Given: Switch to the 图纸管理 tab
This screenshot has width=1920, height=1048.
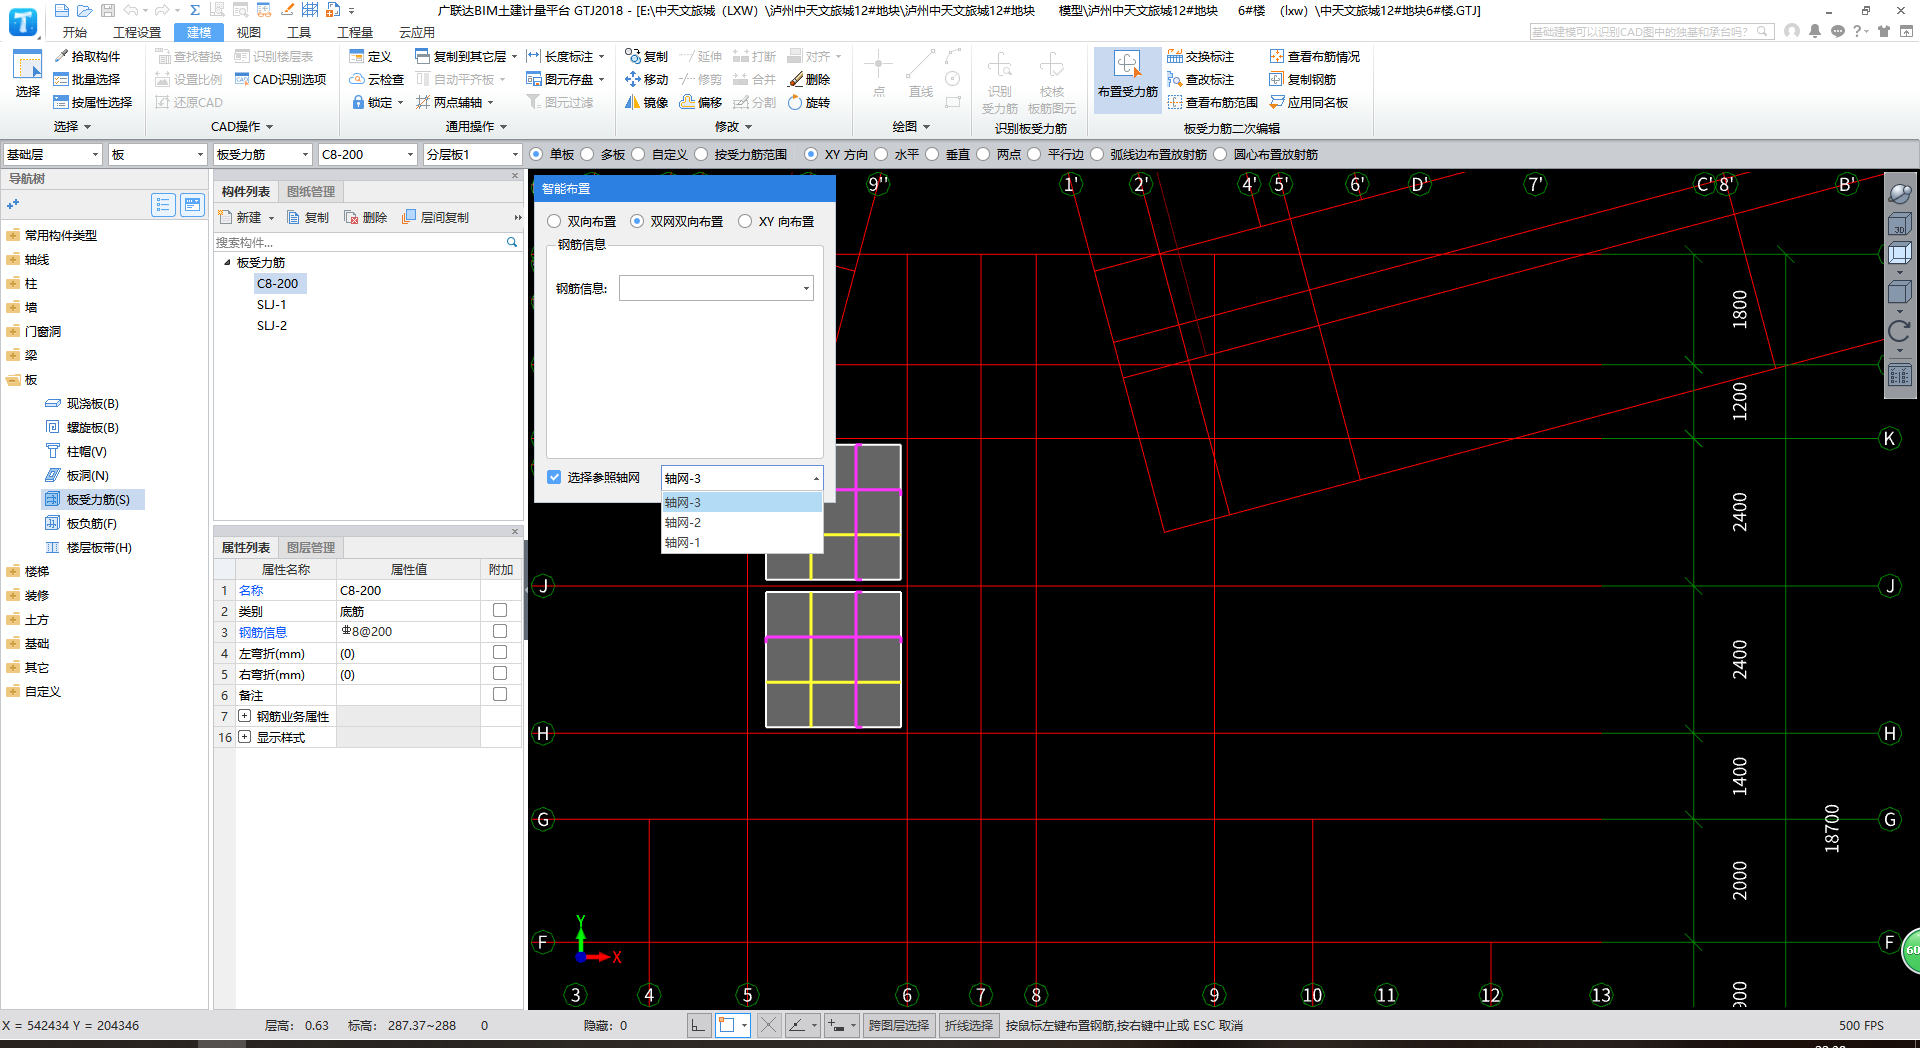Looking at the screenshot, I should coord(311,191).
